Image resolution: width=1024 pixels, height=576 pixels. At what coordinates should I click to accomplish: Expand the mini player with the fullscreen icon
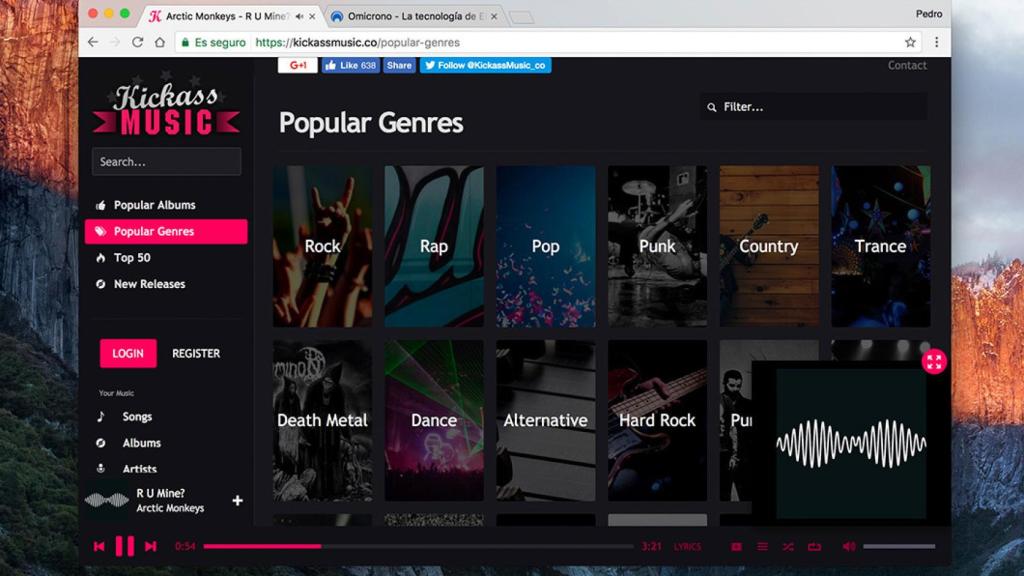934,362
